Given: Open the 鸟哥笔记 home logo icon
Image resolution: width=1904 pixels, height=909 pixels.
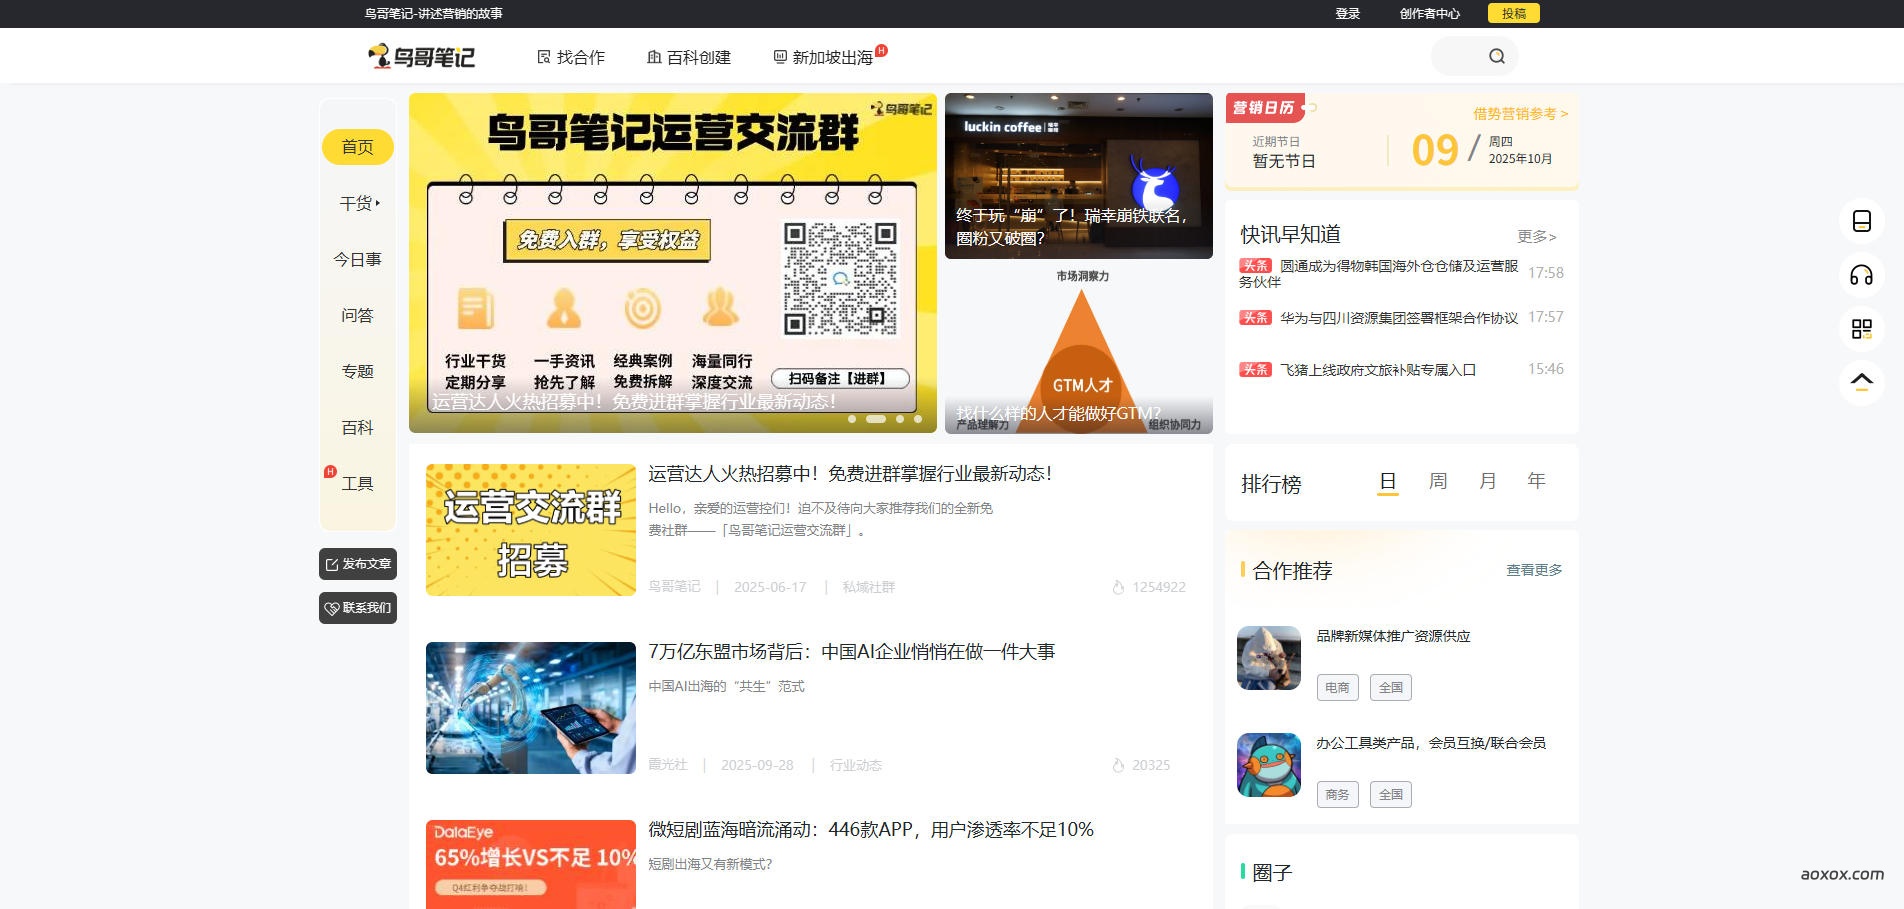Looking at the screenshot, I should [381, 55].
